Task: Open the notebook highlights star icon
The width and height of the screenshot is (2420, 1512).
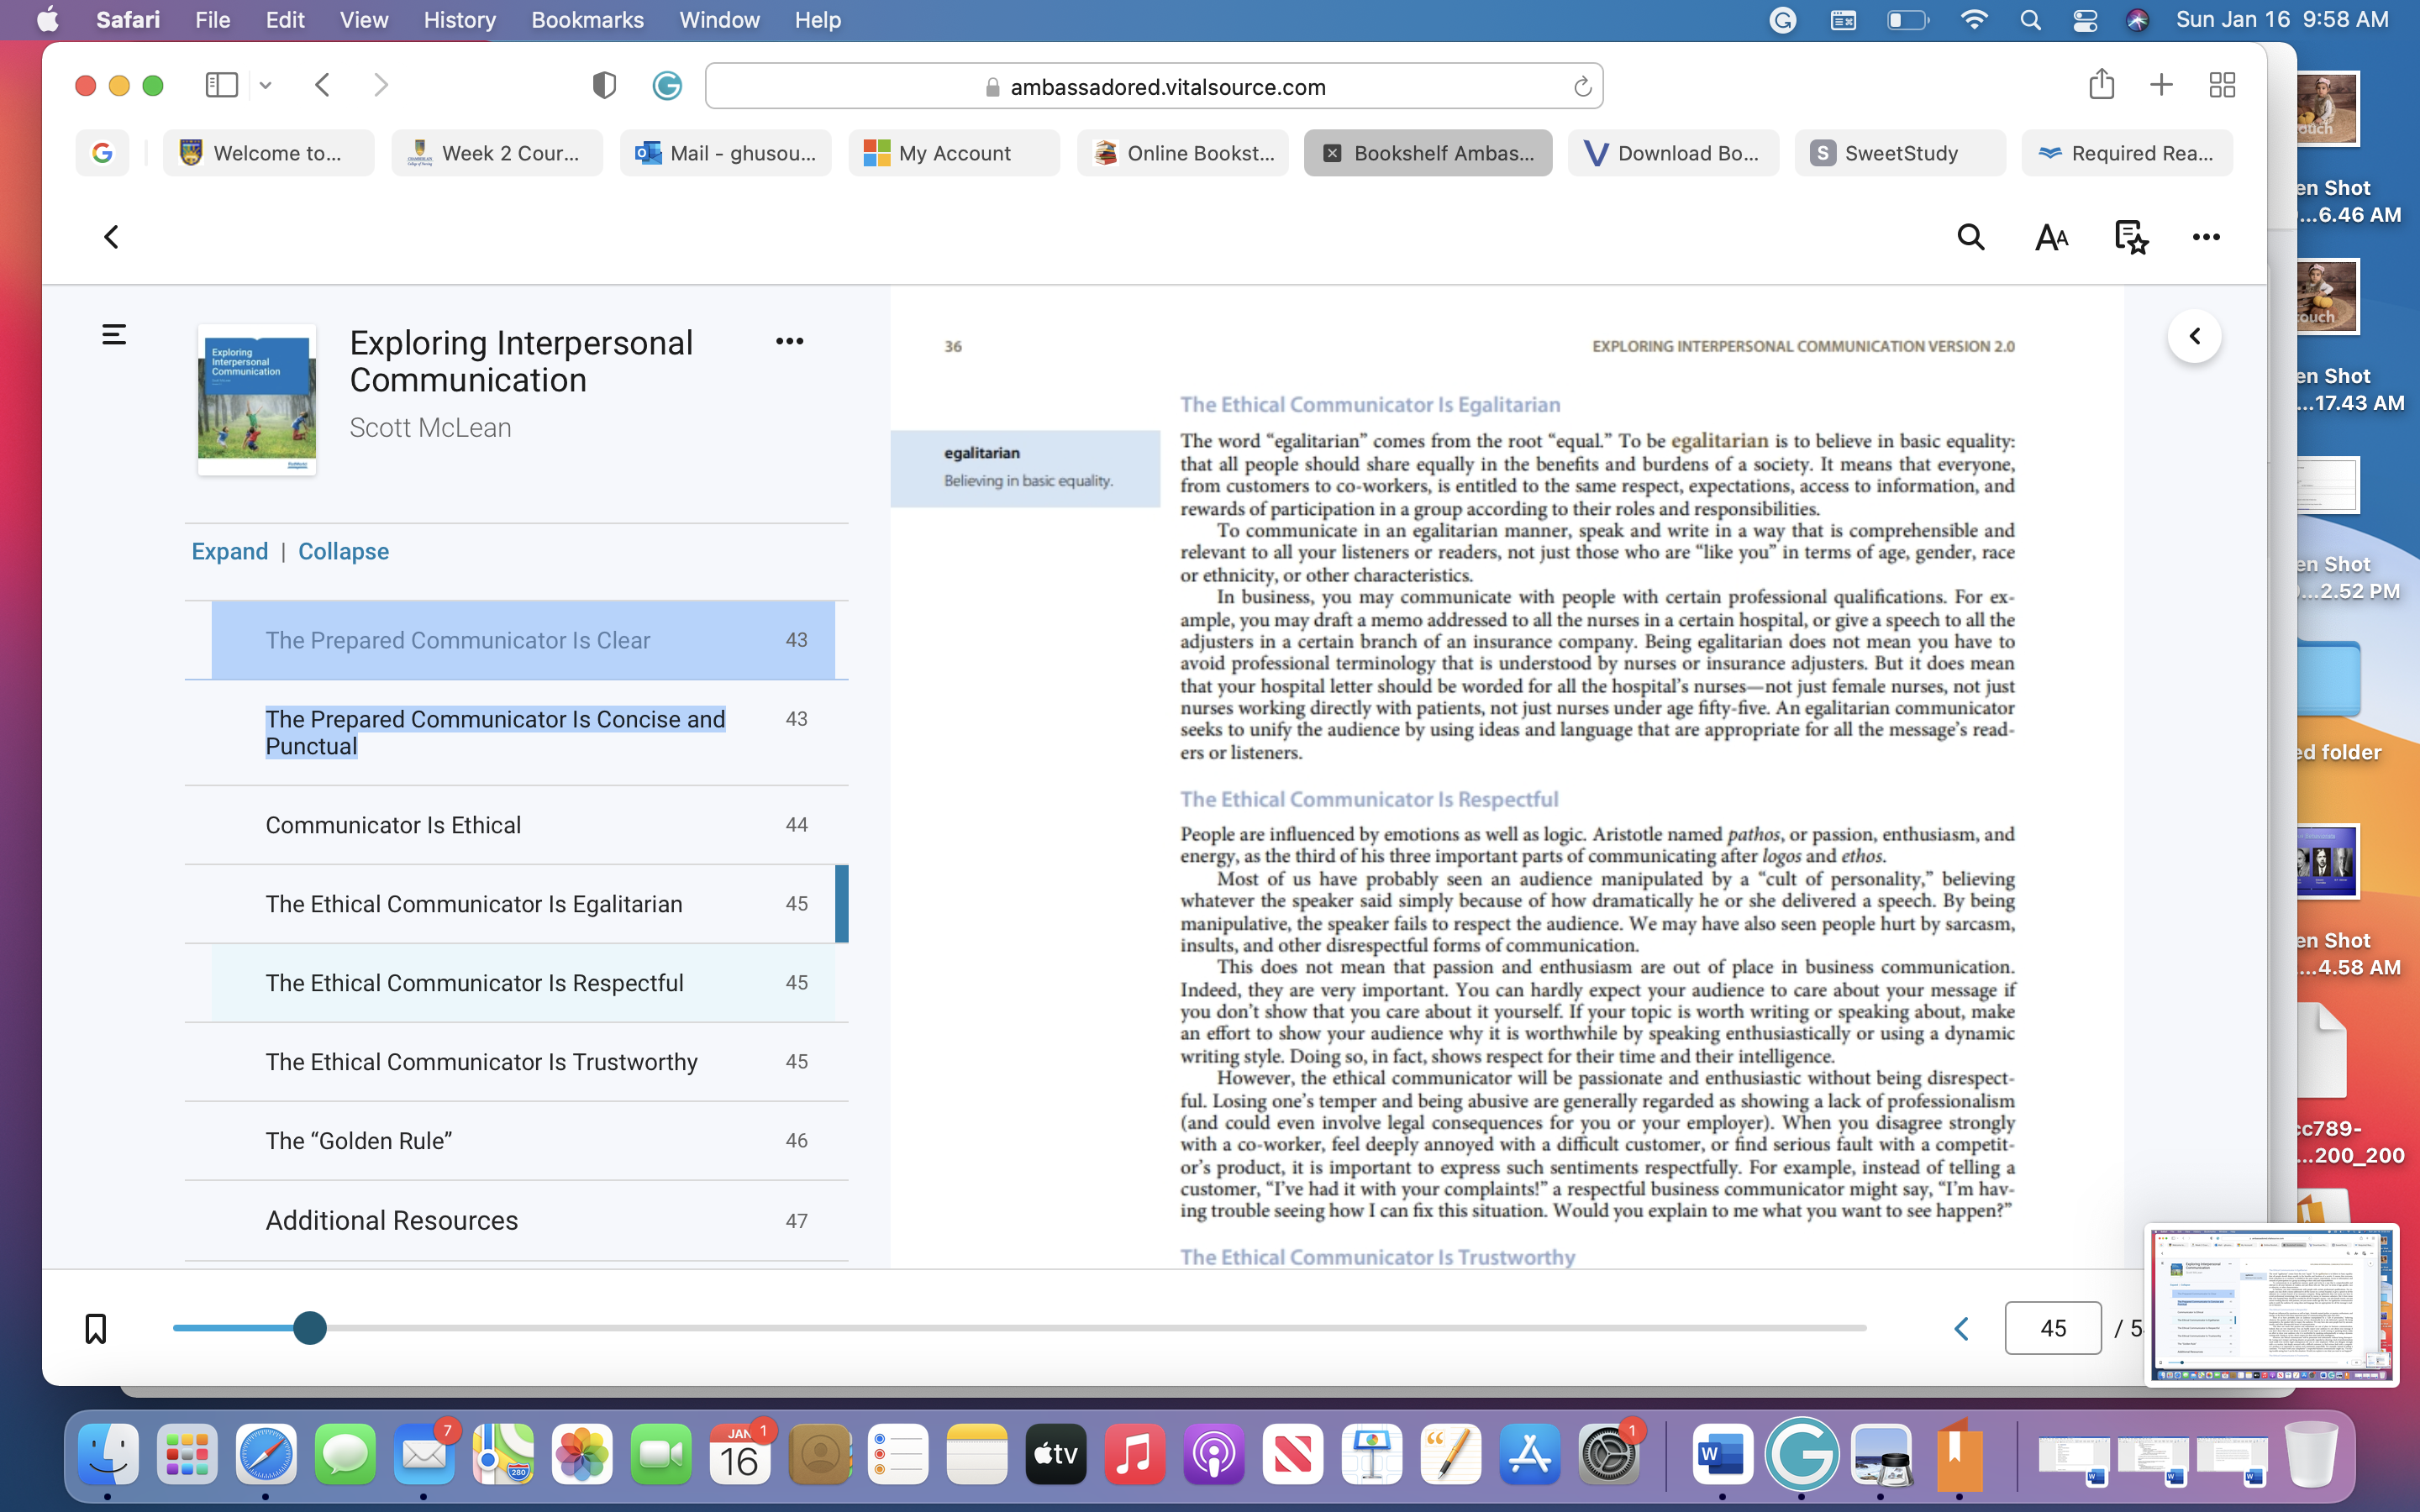Action: (x=2131, y=237)
